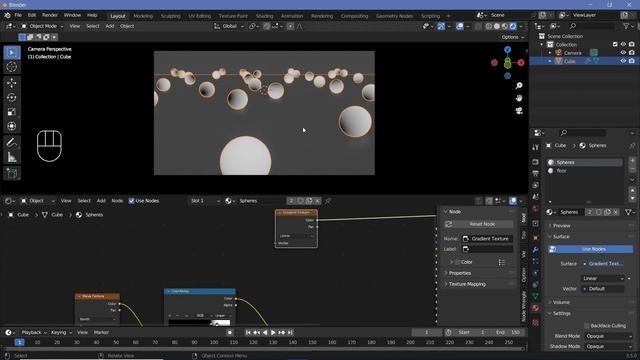This screenshot has width=640, height=360.
Task: Click the current frame 1 marker
Action: click(x=19, y=342)
